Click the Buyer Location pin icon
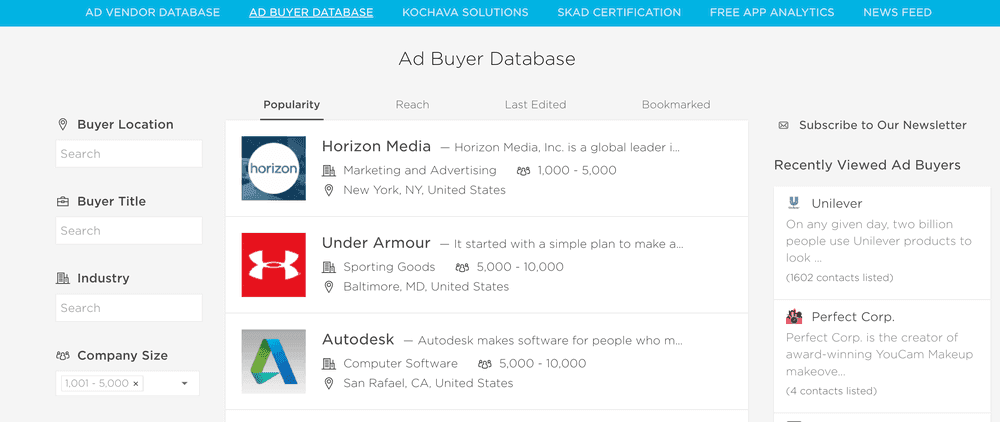 pos(62,124)
